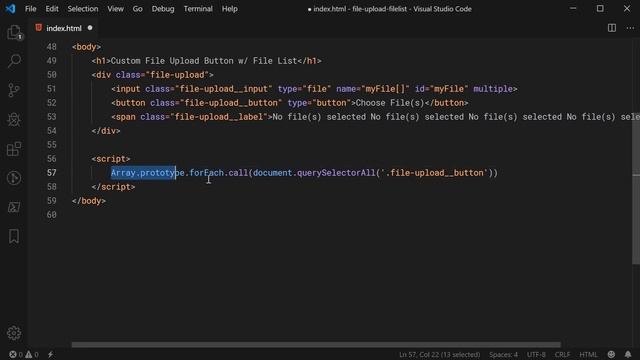The height and width of the screenshot is (360, 640).
Task: Split the editor to the right
Action: click(611, 28)
